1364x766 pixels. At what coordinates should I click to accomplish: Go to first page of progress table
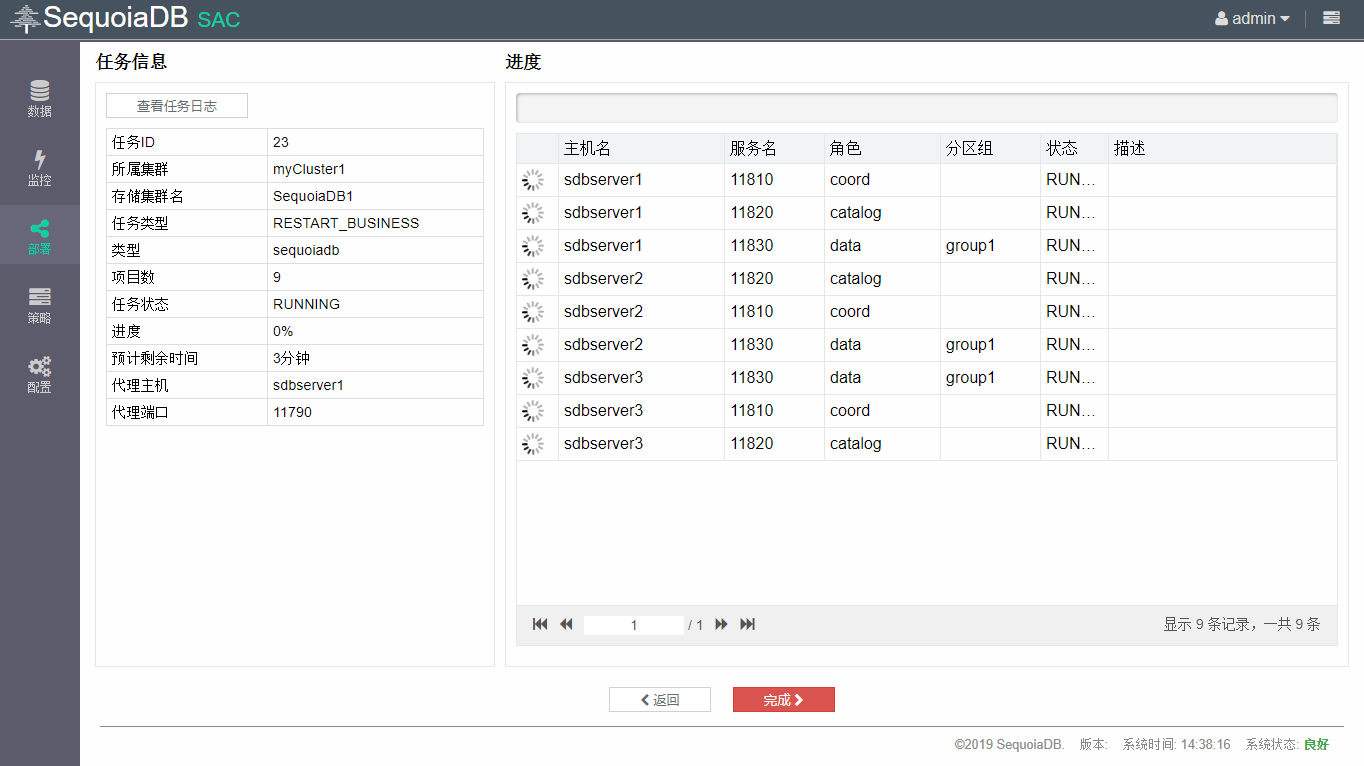[x=540, y=624]
